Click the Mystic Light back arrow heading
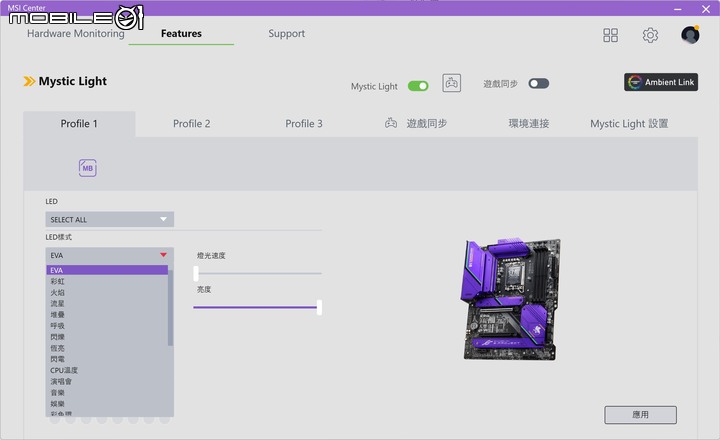This screenshot has width=720, height=440. click(65, 81)
